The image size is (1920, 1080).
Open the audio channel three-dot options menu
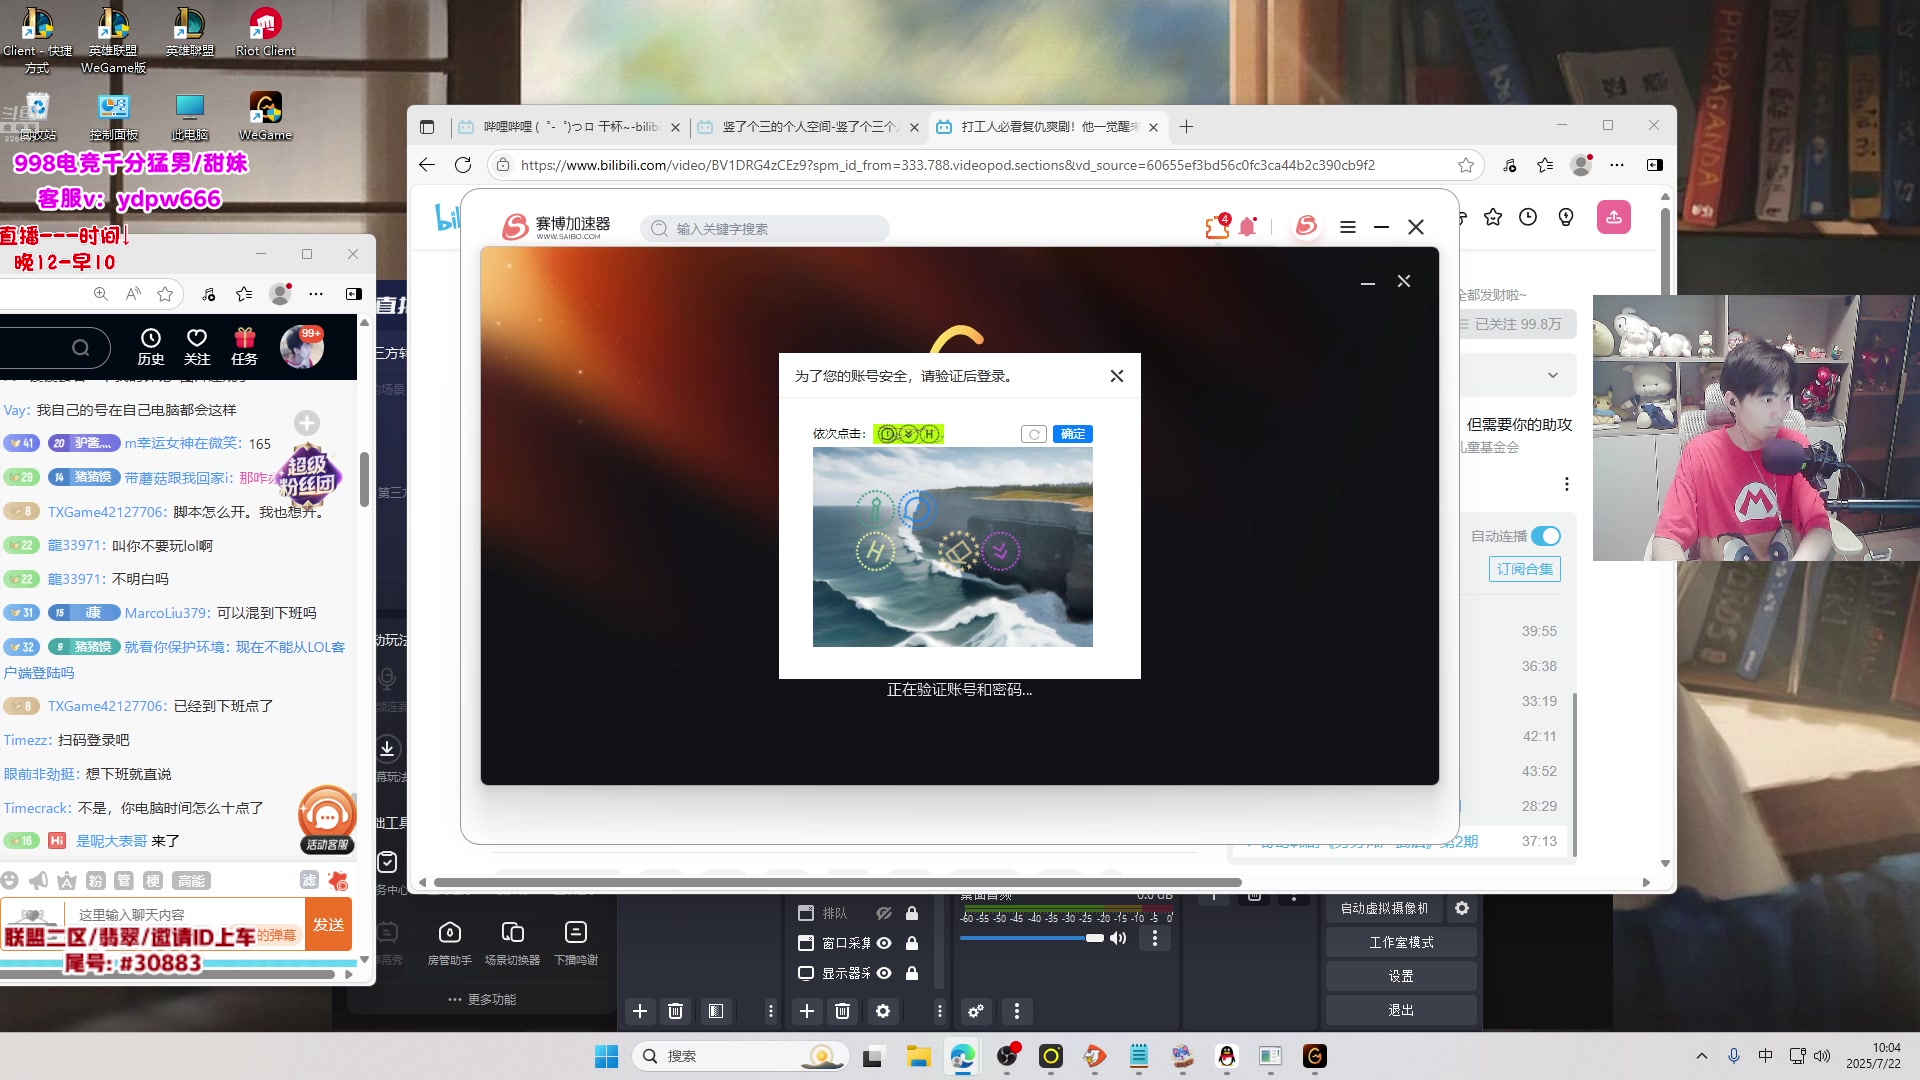pos(1155,938)
